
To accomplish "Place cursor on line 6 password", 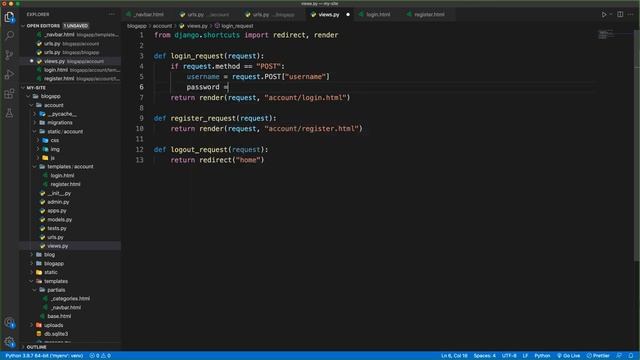I will pyautogui.click(x=202, y=87).
